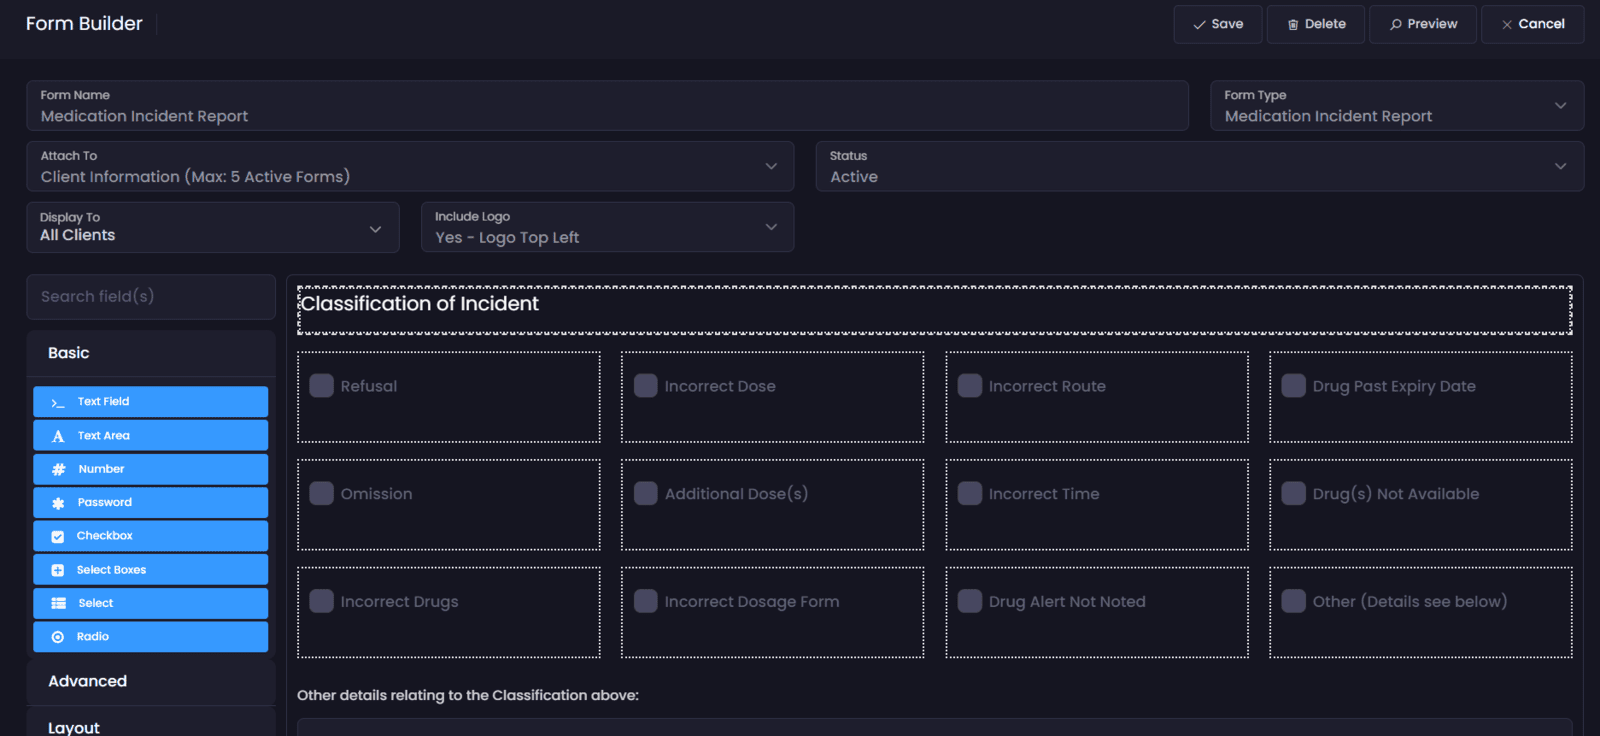Screen dimensions: 1600x736
Task: Tick the Incorrect Dose checkbox
Action: pyautogui.click(x=646, y=386)
